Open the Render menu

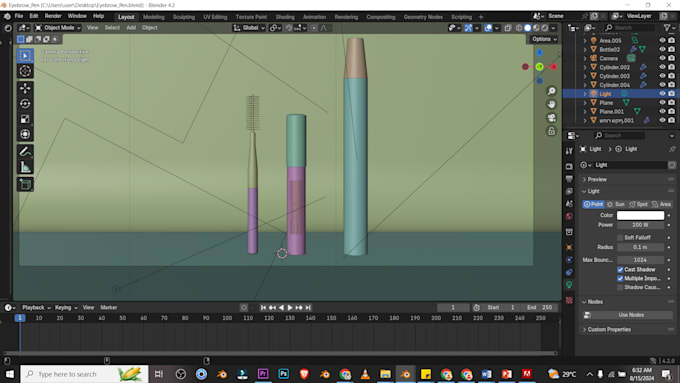(53, 16)
